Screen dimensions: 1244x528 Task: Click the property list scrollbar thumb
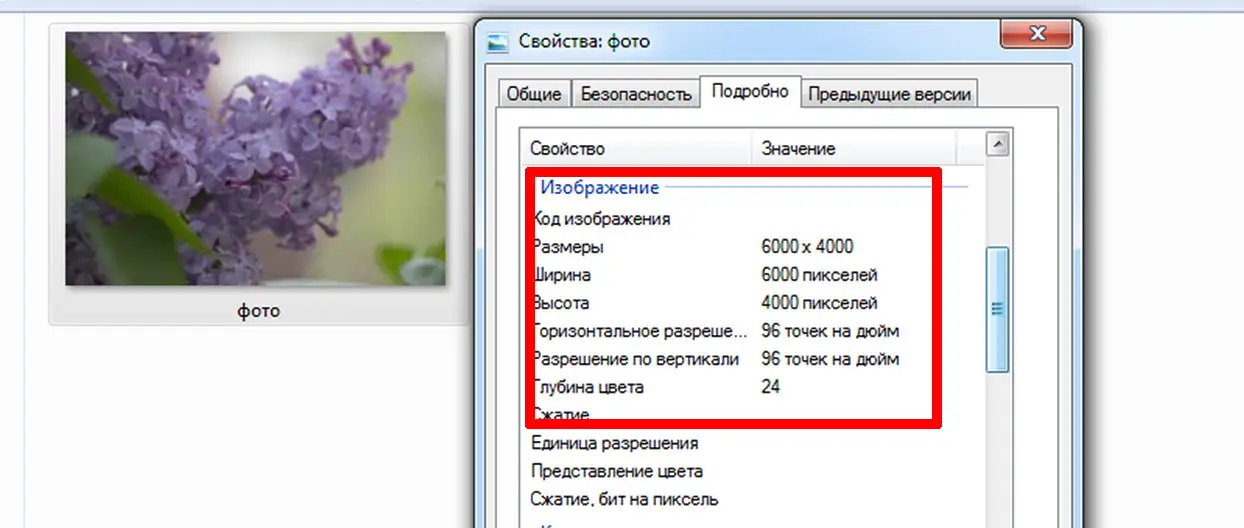click(x=996, y=309)
